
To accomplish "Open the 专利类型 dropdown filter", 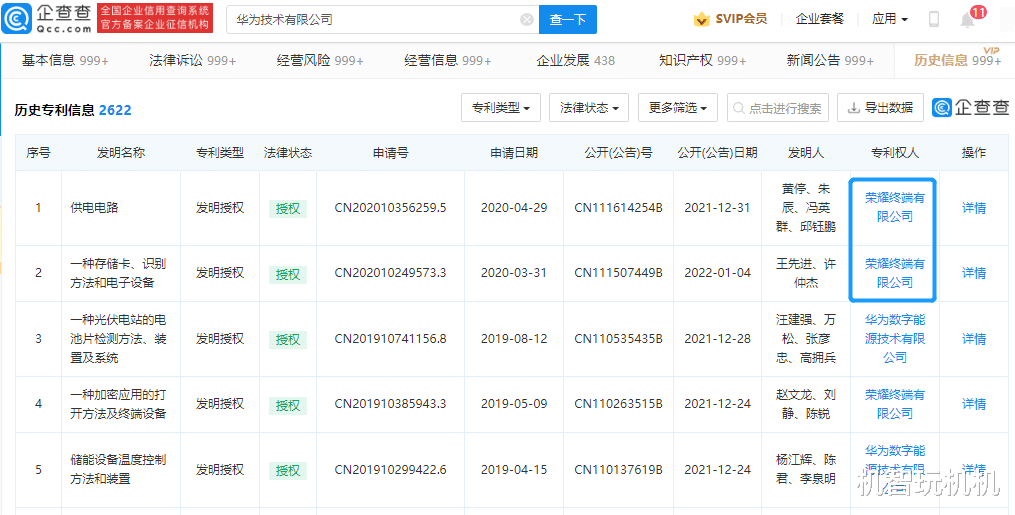I will (501, 108).
